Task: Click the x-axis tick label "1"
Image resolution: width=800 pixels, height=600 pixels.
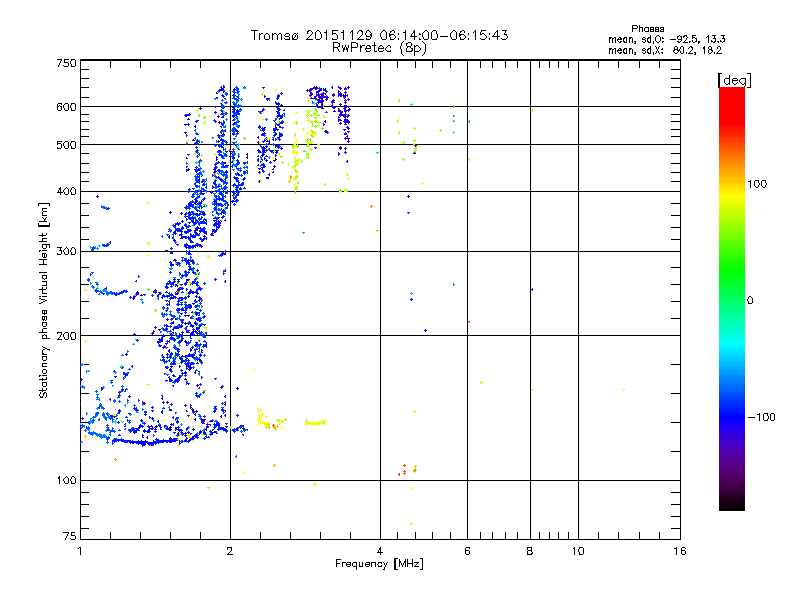Action: tap(80, 551)
